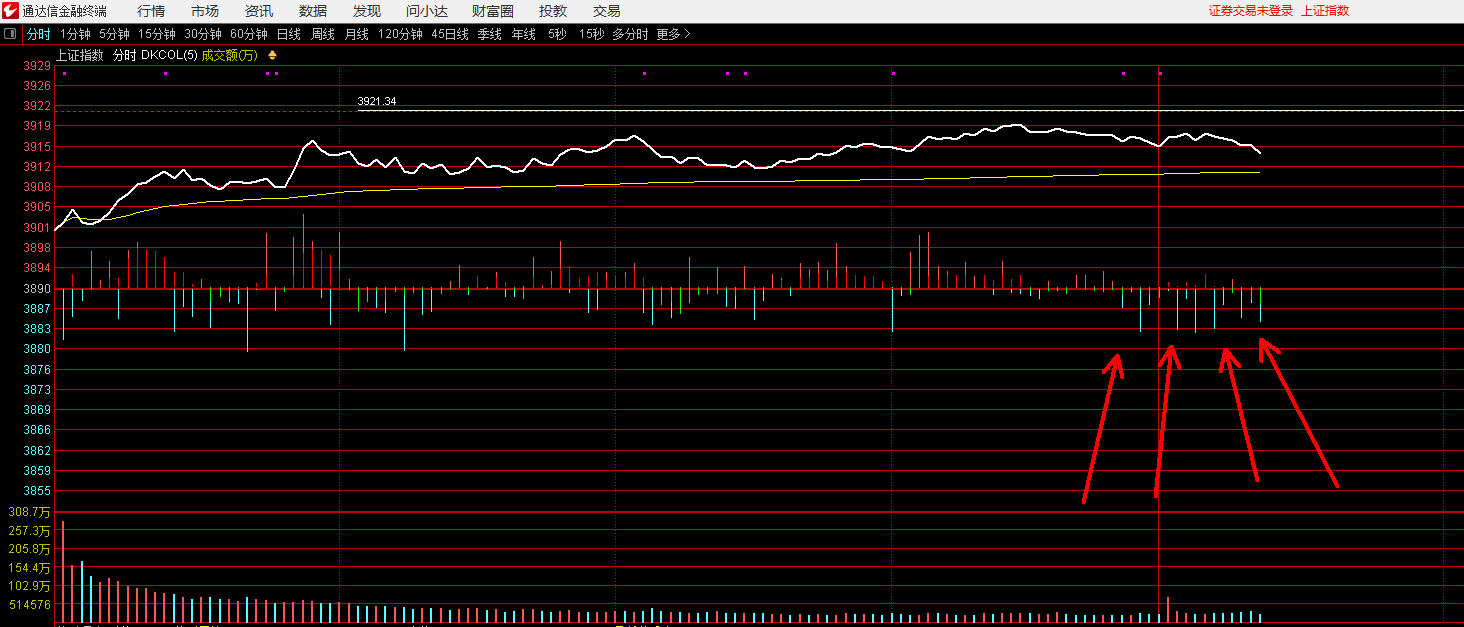This screenshot has width=1464, height=627.
Task: Switch to the 月线 monthly chart
Action: tap(357, 34)
